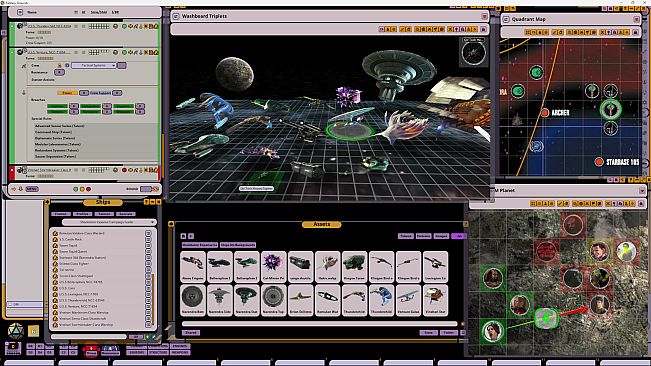The width and height of the screenshot is (651, 366).
Task: Open Starbase 364 (Narendra Station) entry
Action: (82, 258)
